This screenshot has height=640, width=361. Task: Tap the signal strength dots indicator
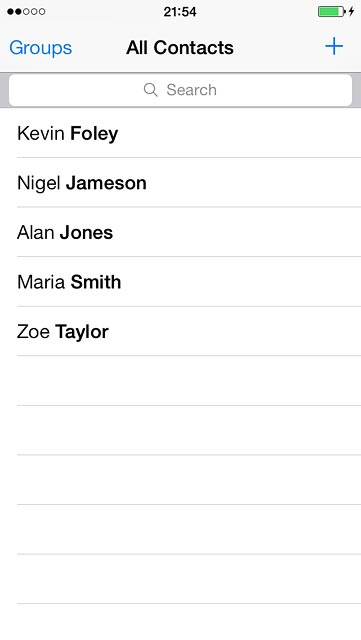click(x=26, y=11)
